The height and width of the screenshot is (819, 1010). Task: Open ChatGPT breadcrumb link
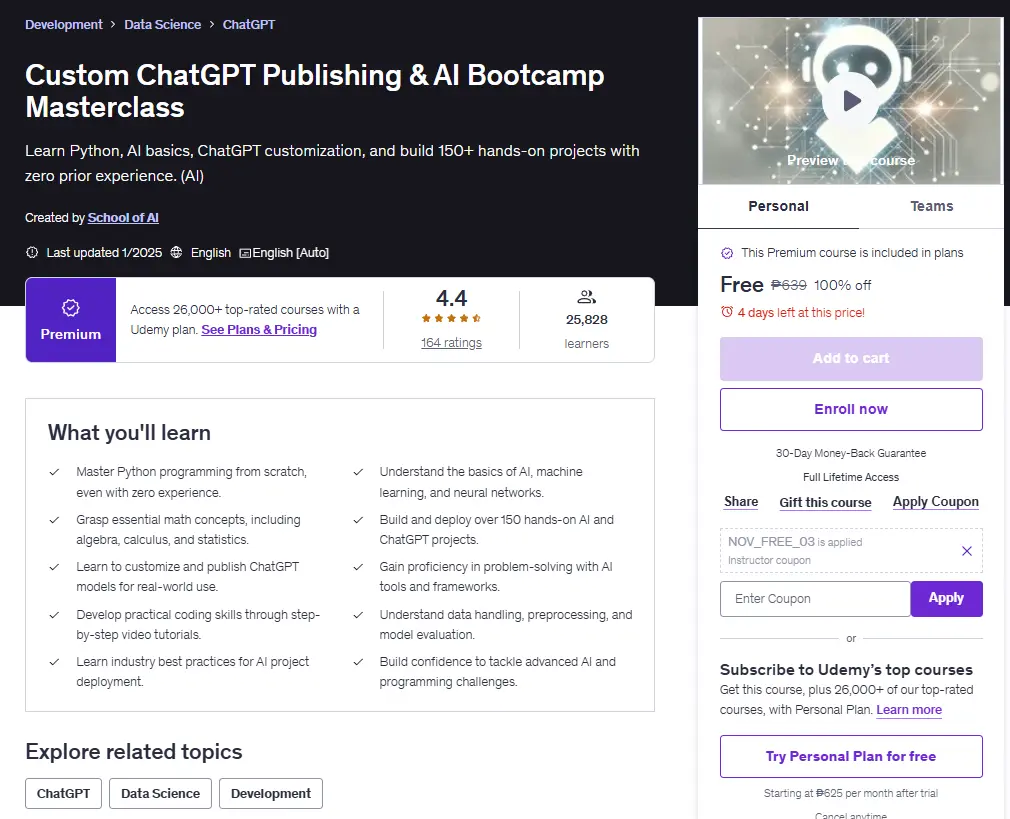click(249, 24)
